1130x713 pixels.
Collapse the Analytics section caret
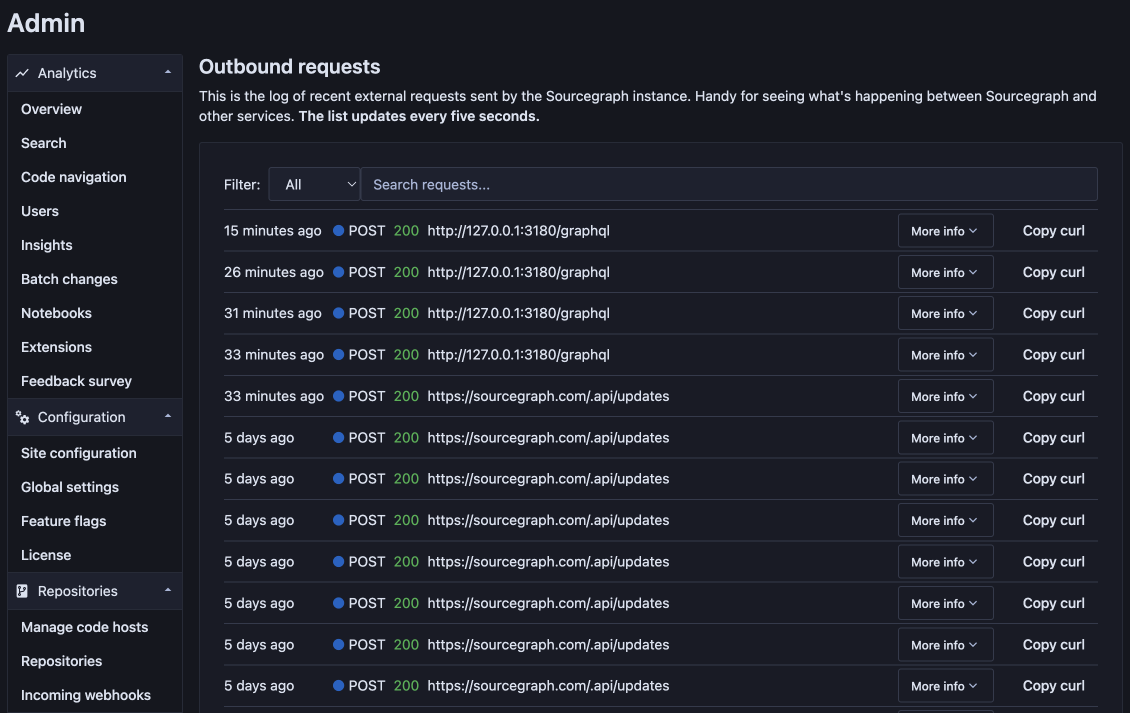(x=168, y=72)
